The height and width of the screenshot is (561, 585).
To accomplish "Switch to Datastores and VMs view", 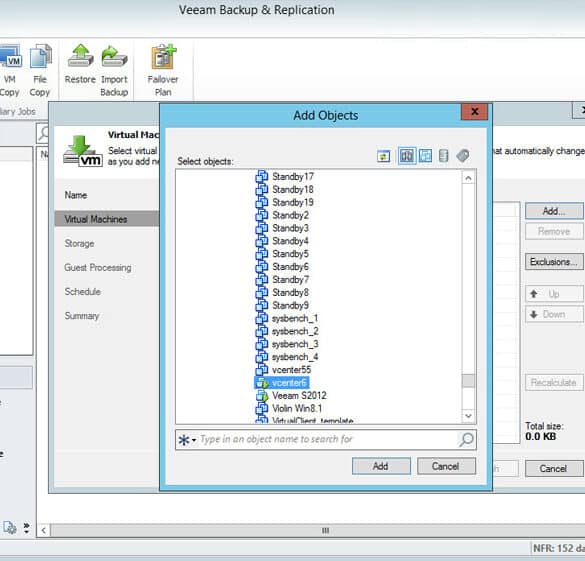I will pyautogui.click(x=444, y=156).
